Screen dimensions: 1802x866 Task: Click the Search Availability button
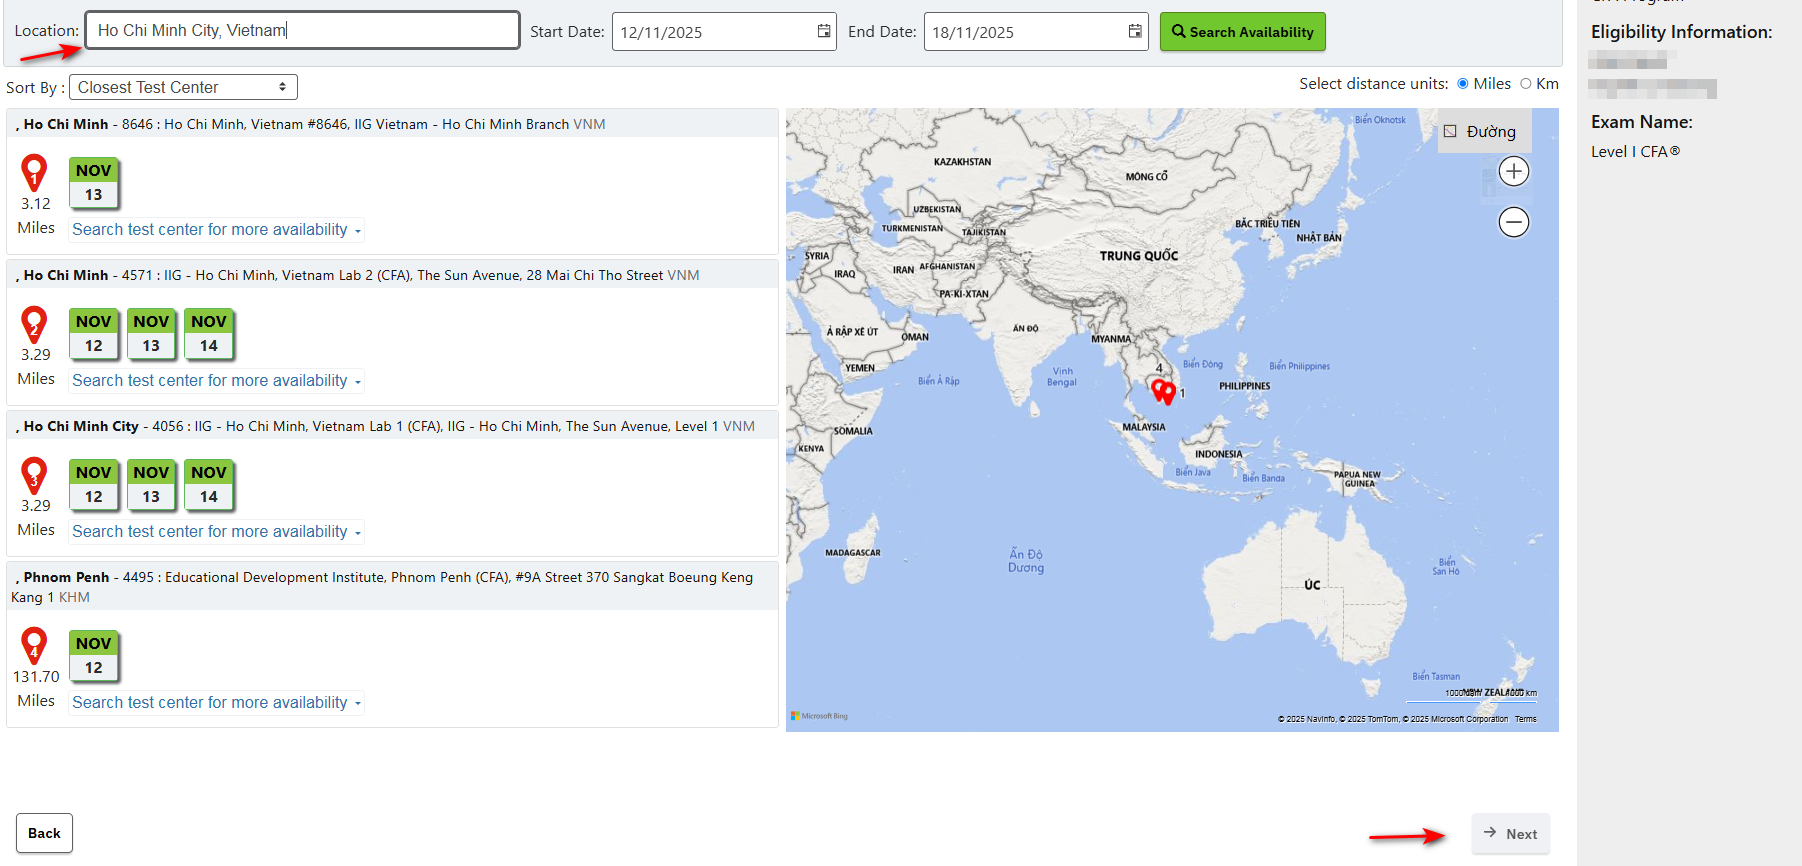1243,32
